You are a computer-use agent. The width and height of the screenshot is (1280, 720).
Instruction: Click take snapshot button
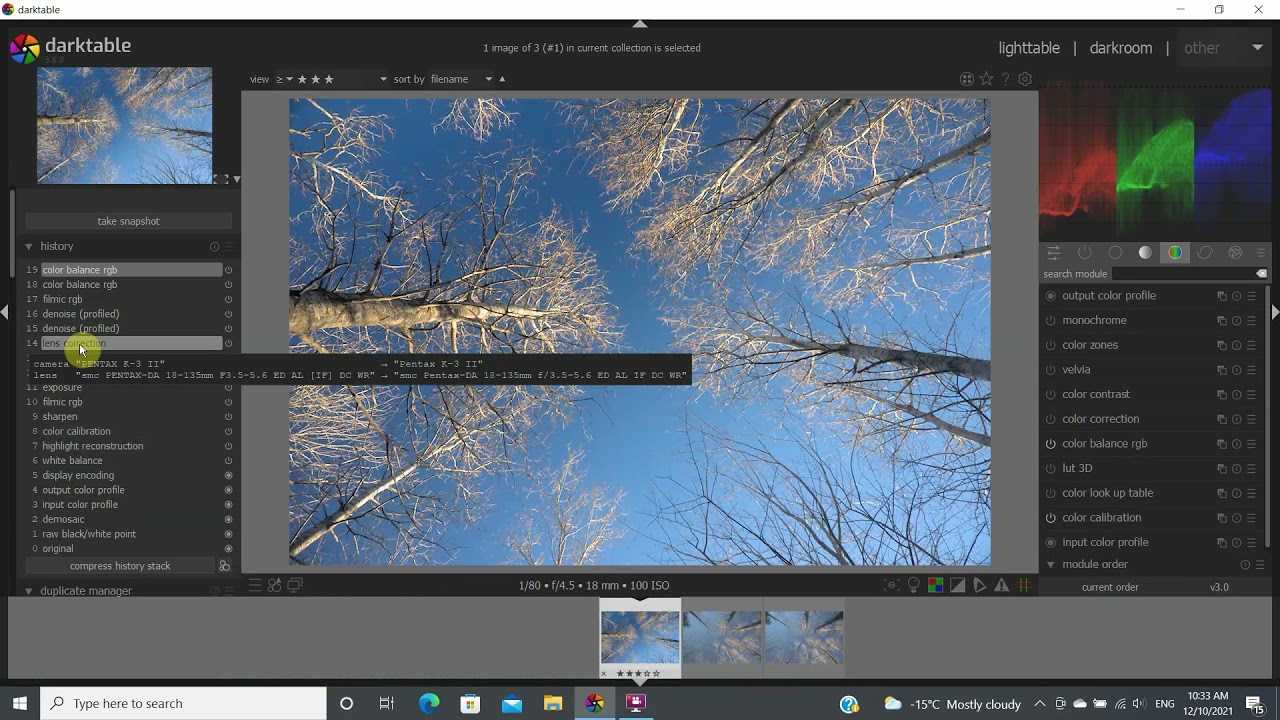(128, 221)
